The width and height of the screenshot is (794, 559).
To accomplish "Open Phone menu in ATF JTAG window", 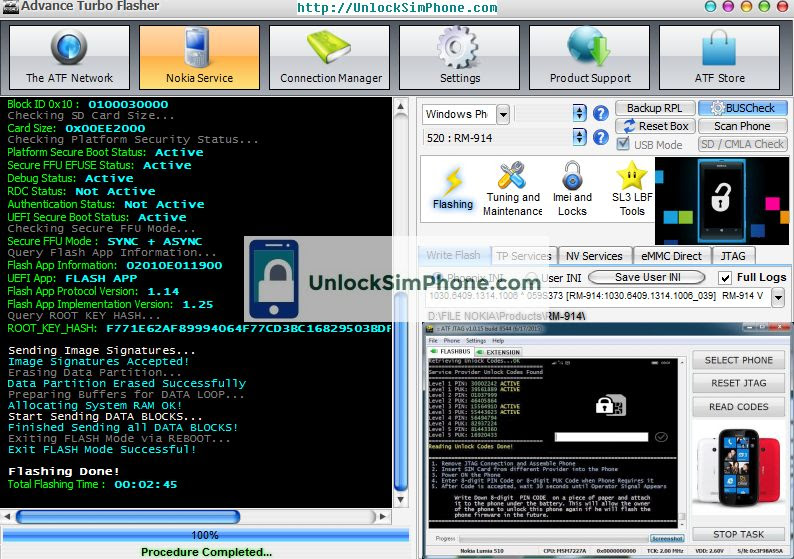I will (x=452, y=341).
